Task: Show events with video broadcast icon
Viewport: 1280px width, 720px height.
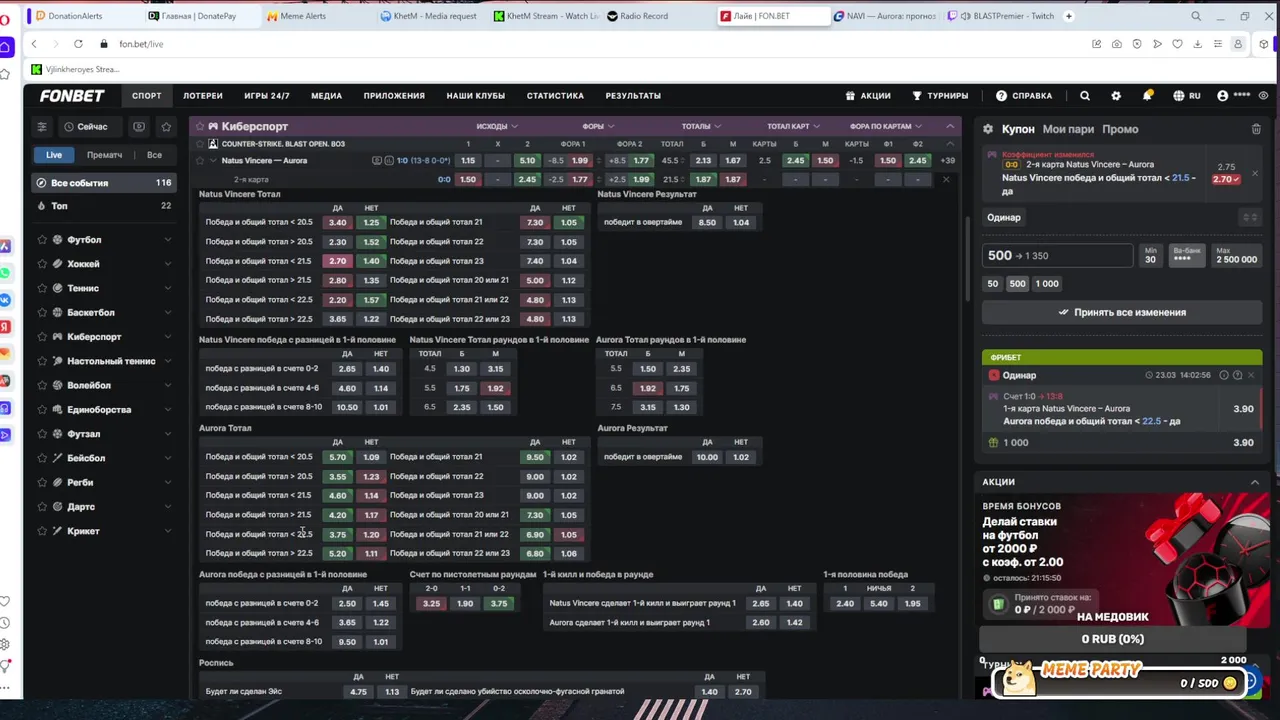Action: pos(139,127)
